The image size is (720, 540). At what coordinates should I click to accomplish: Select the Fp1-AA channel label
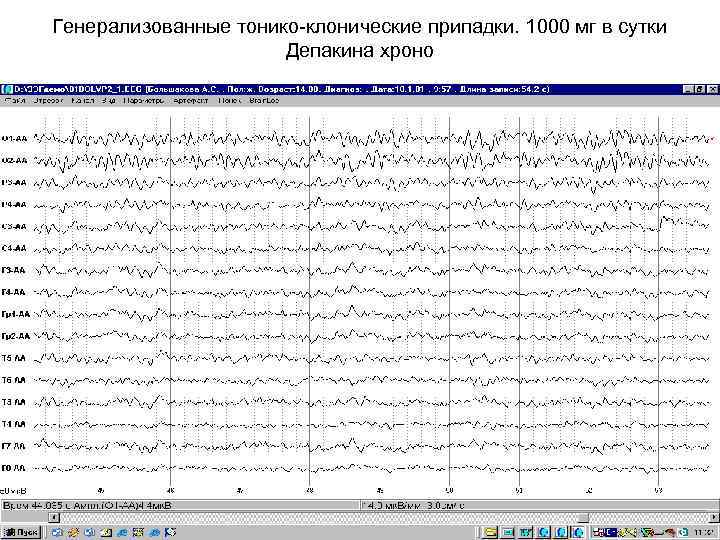point(16,315)
